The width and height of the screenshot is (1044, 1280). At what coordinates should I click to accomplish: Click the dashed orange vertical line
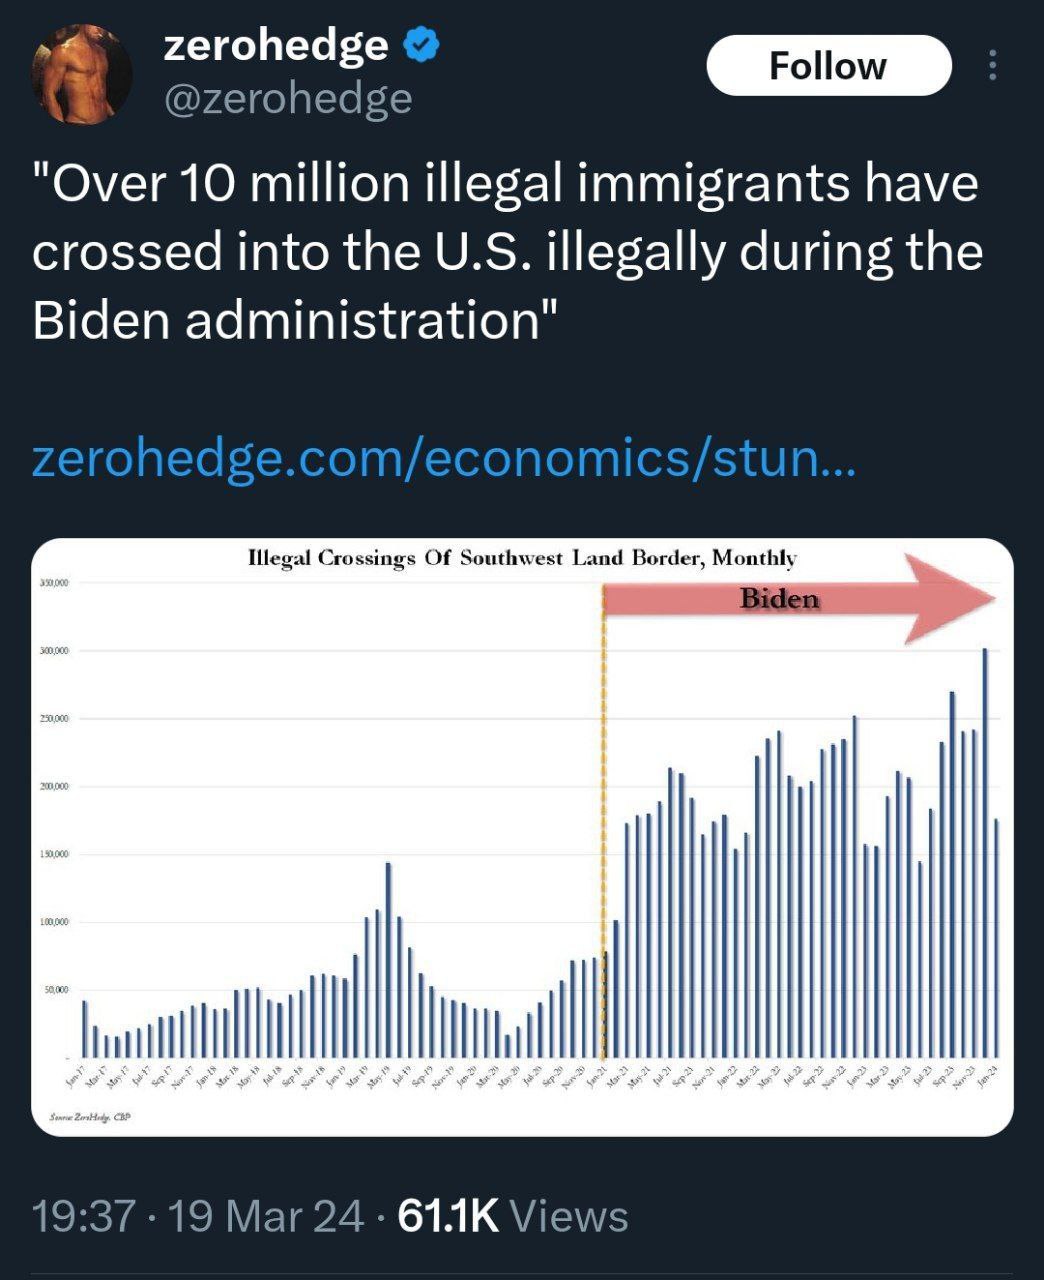point(603,820)
